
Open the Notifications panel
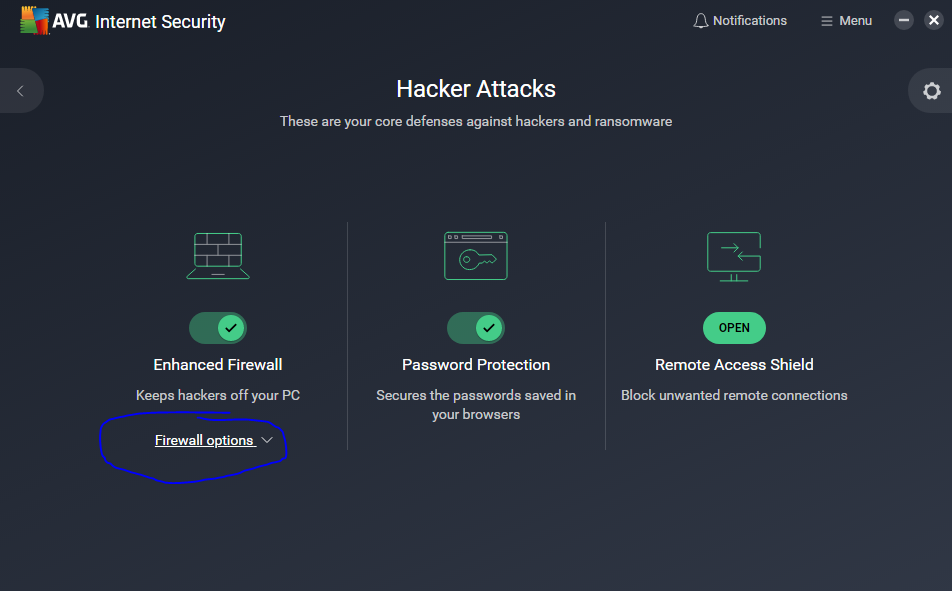[x=740, y=21]
